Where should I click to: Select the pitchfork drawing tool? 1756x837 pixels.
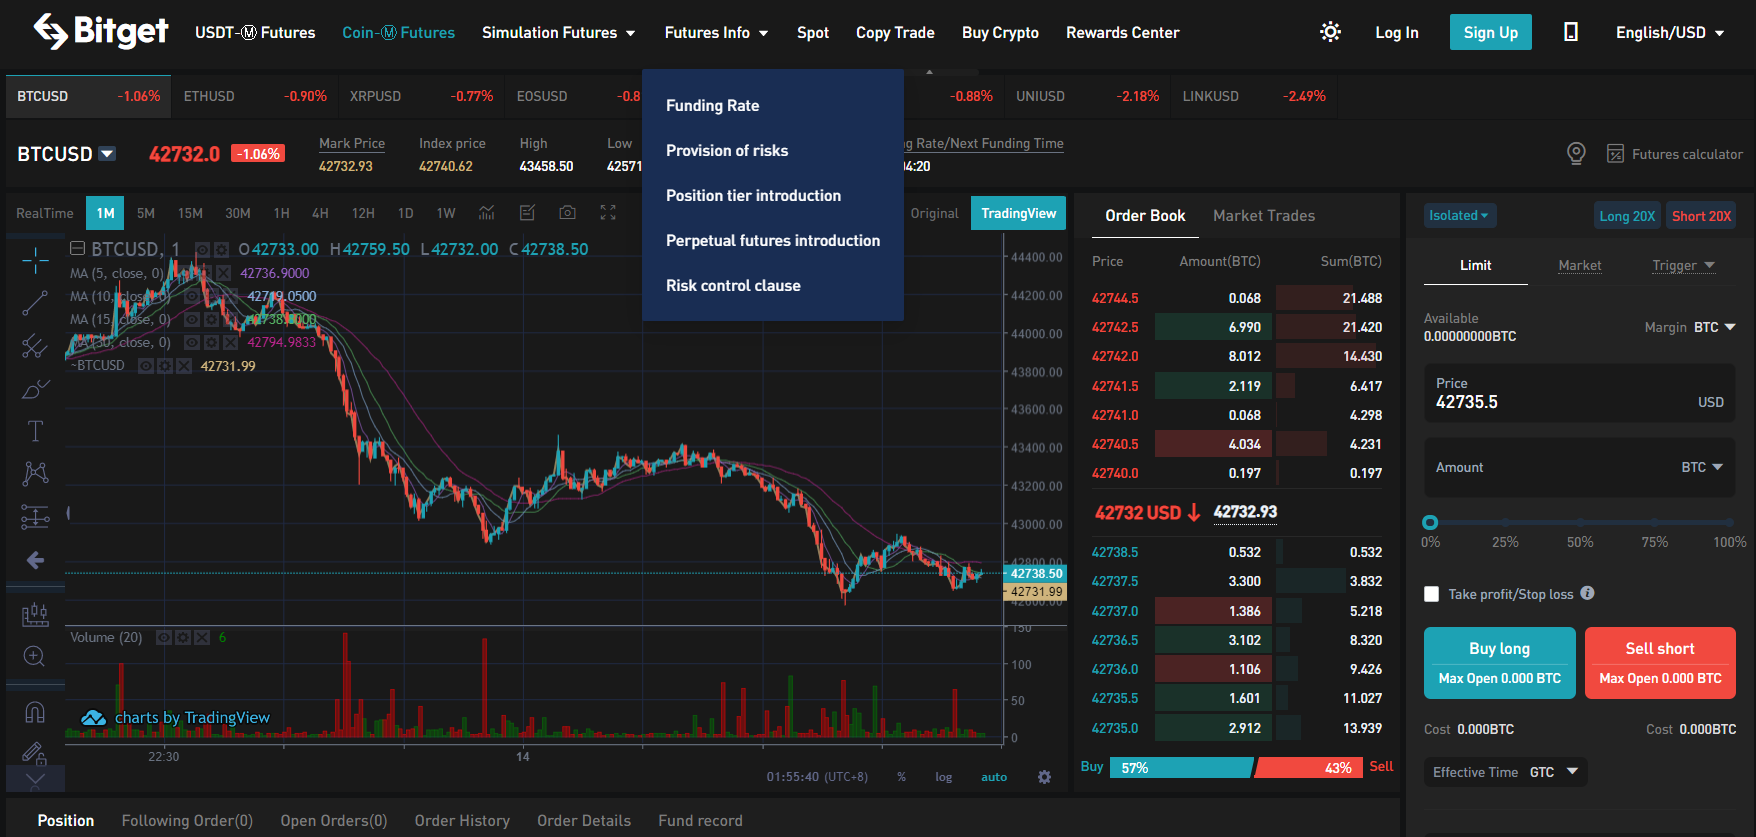tap(35, 346)
